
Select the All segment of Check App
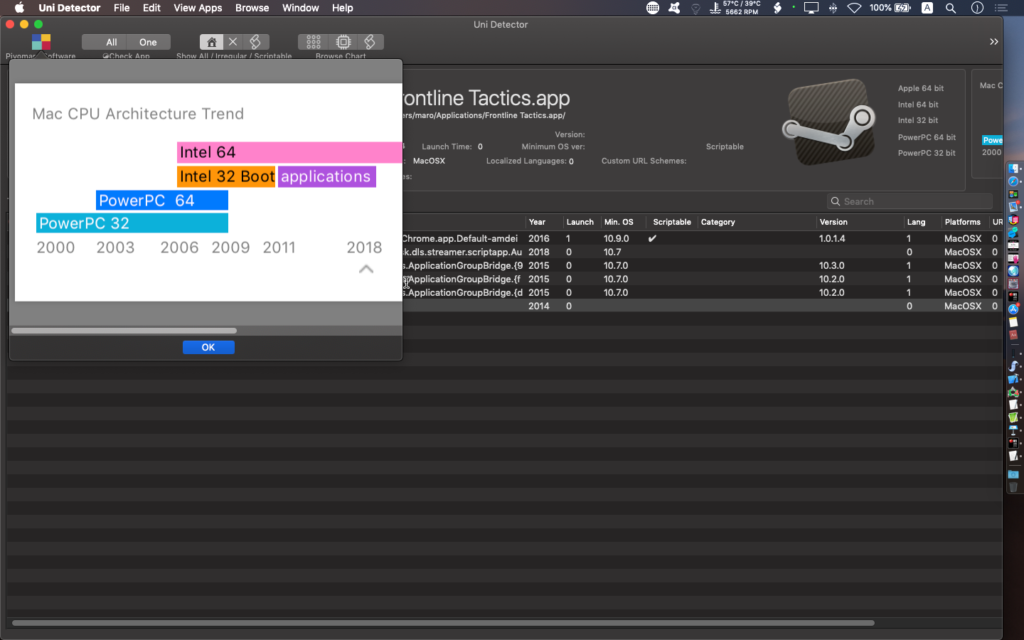111,42
